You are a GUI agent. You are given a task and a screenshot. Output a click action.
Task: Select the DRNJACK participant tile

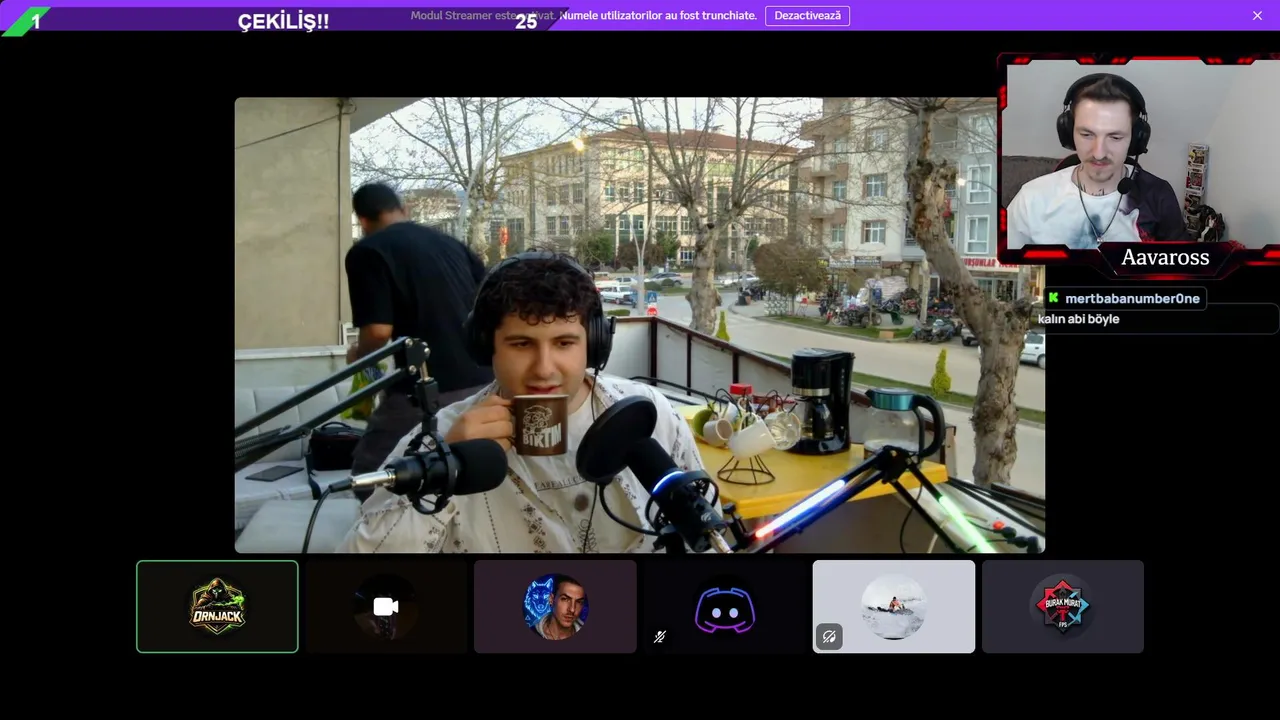[217, 606]
